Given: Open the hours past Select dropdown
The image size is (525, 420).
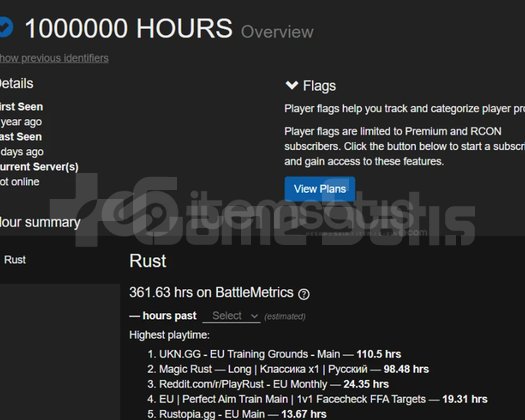Looking at the screenshot, I should point(231,316).
